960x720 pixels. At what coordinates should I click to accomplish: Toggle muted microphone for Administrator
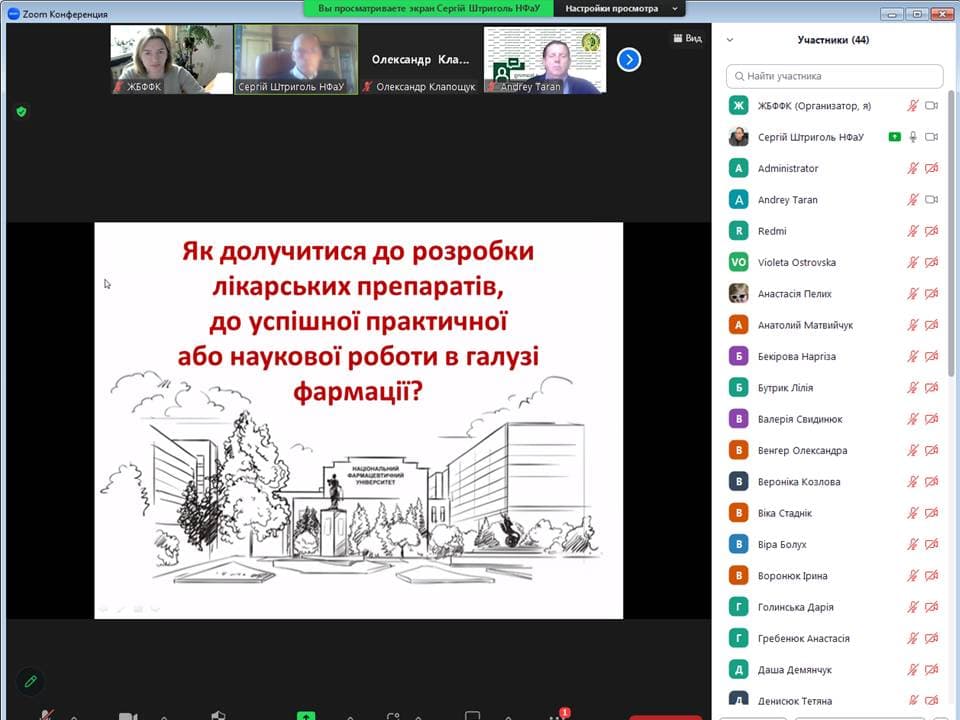pos(913,168)
